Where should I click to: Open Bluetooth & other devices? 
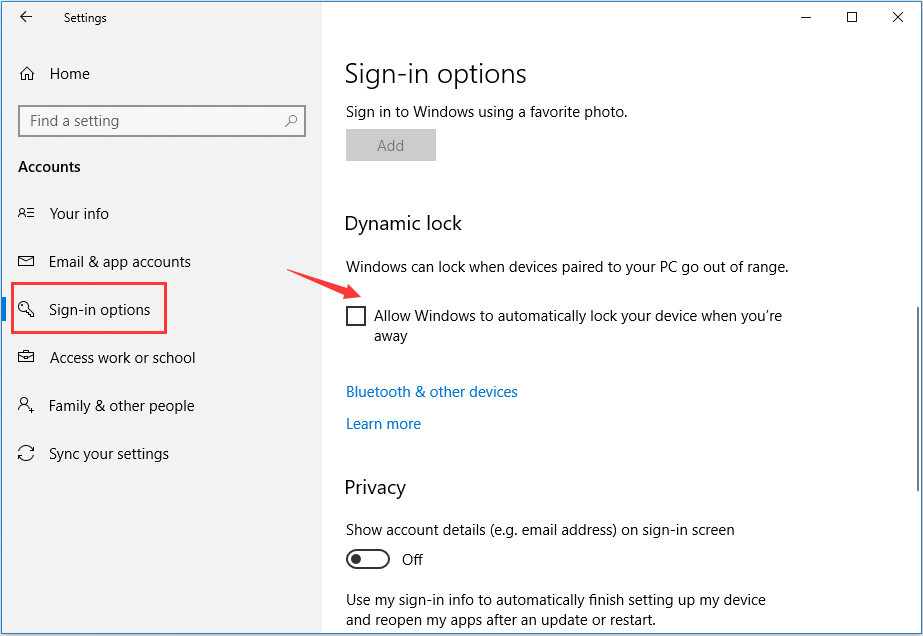431,391
